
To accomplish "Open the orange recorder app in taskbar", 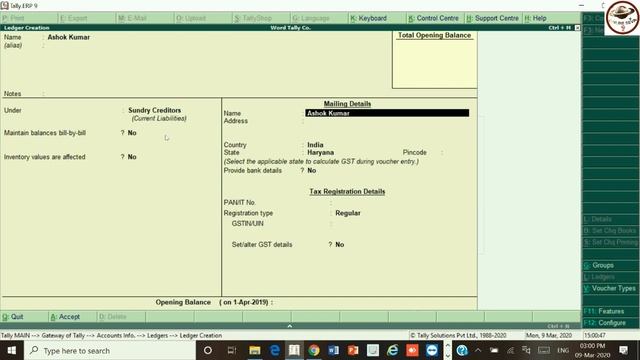I will (x=412, y=350).
